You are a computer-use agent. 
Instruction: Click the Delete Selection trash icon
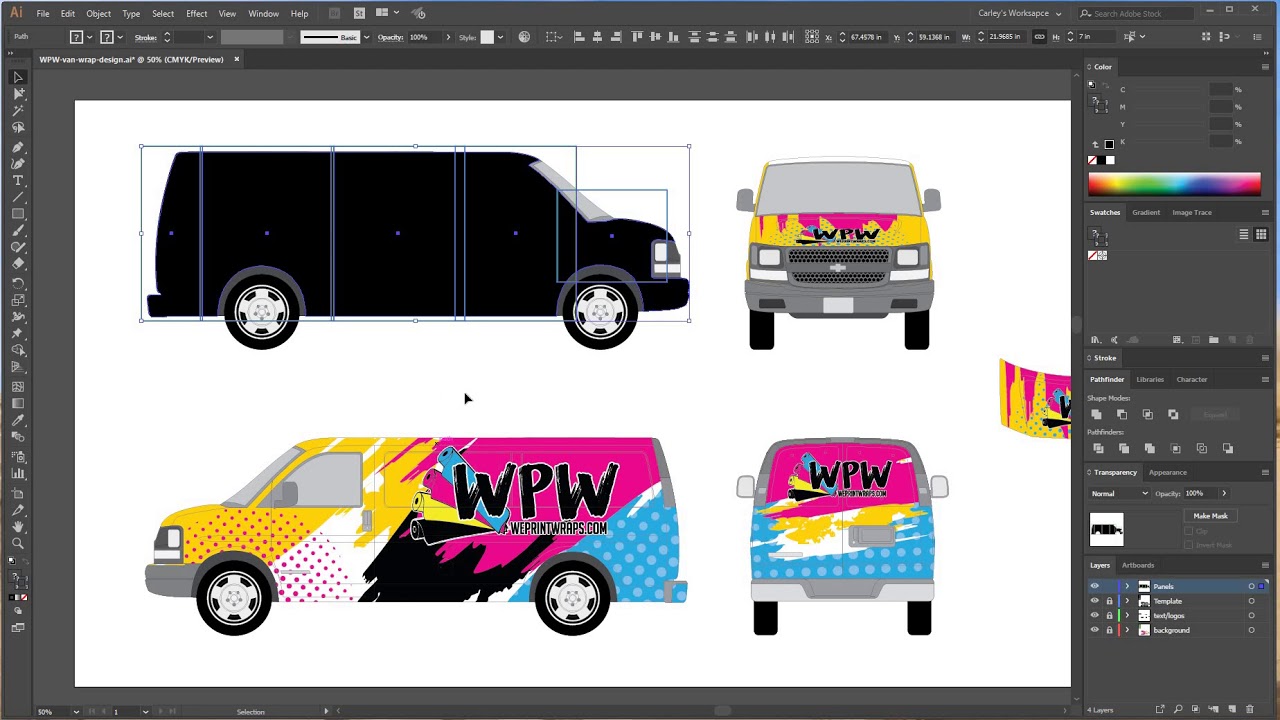[1250, 710]
